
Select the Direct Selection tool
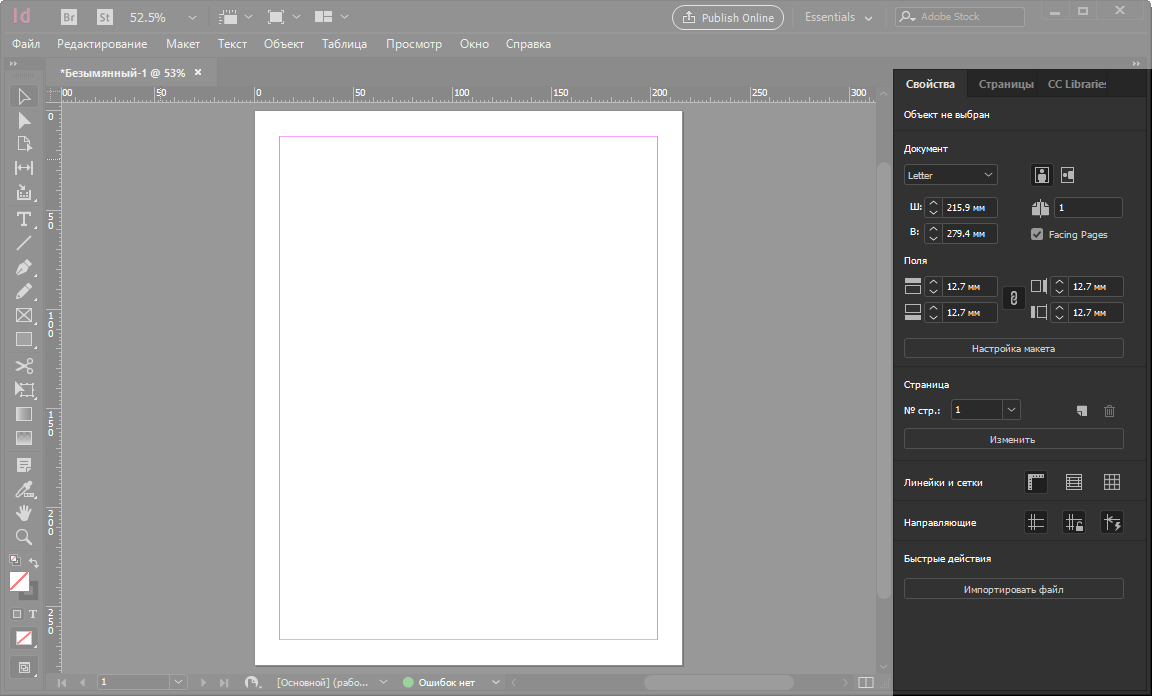click(x=24, y=121)
